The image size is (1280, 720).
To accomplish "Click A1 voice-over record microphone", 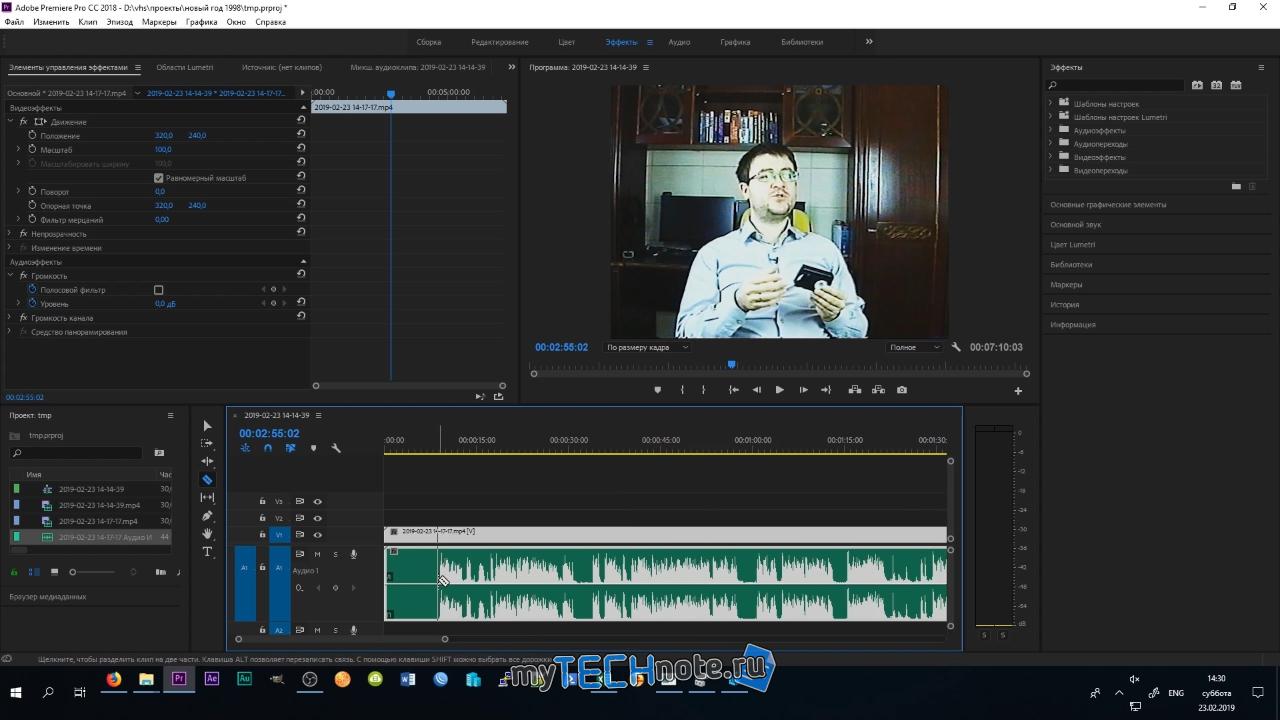I will click(x=353, y=554).
